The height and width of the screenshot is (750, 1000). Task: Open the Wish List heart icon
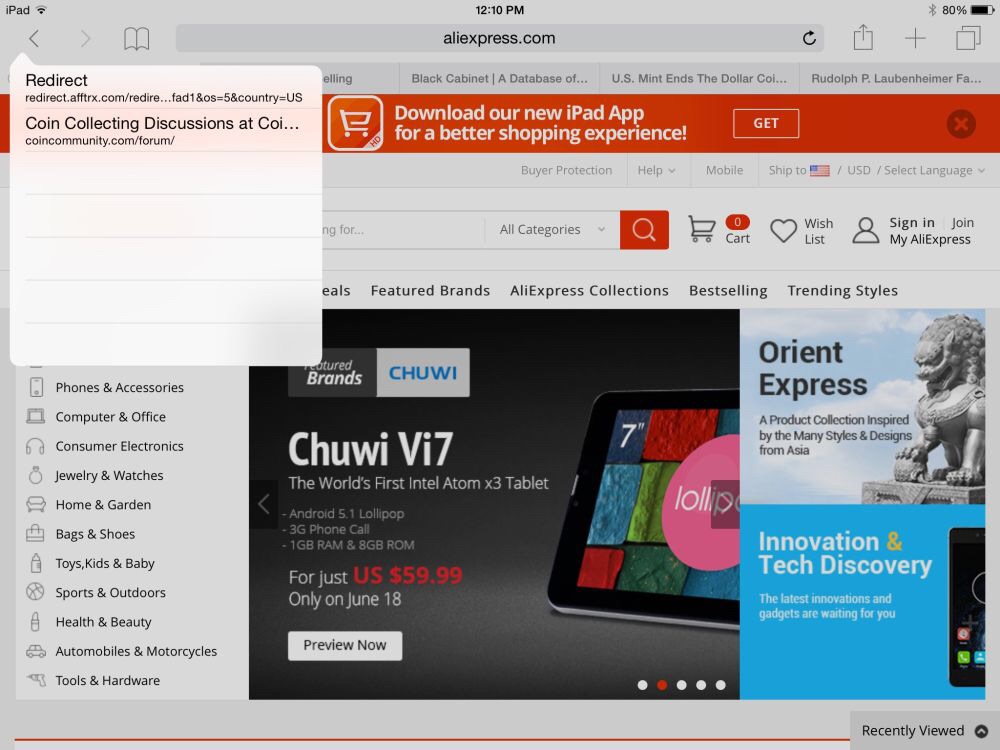point(783,230)
